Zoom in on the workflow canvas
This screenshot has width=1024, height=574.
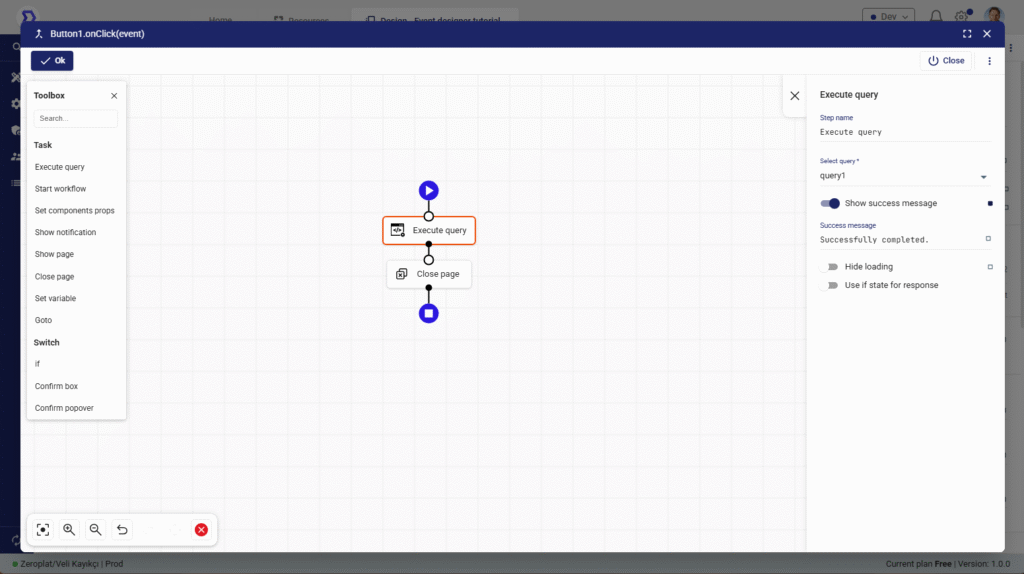(69, 530)
